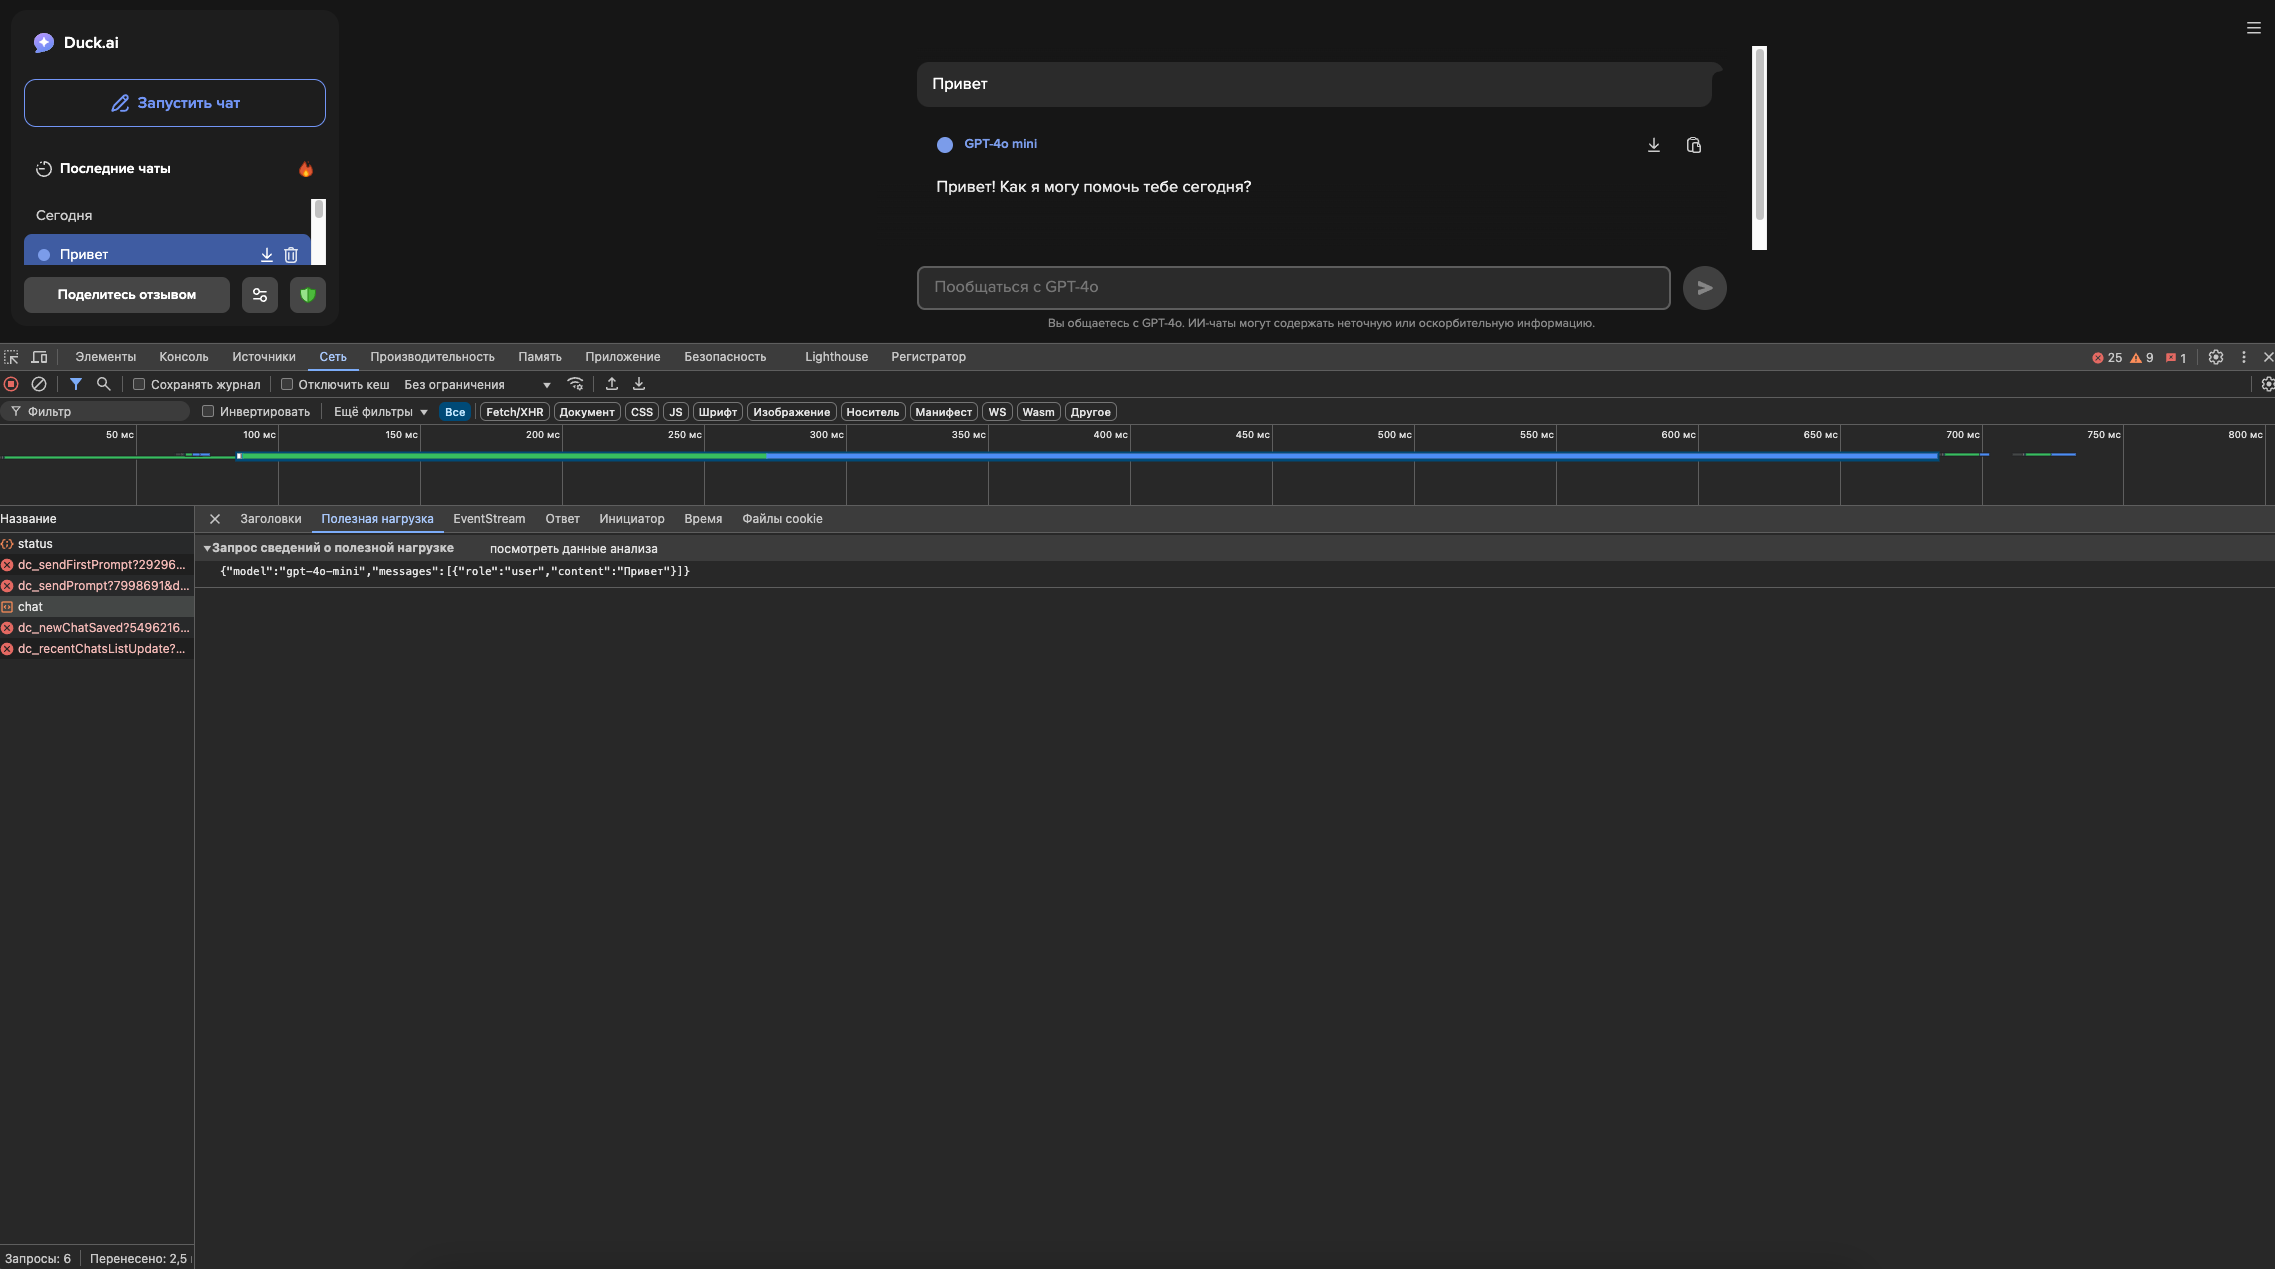Enable Сохранять журнал checkbox
The height and width of the screenshot is (1269, 2275).
(x=139, y=384)
